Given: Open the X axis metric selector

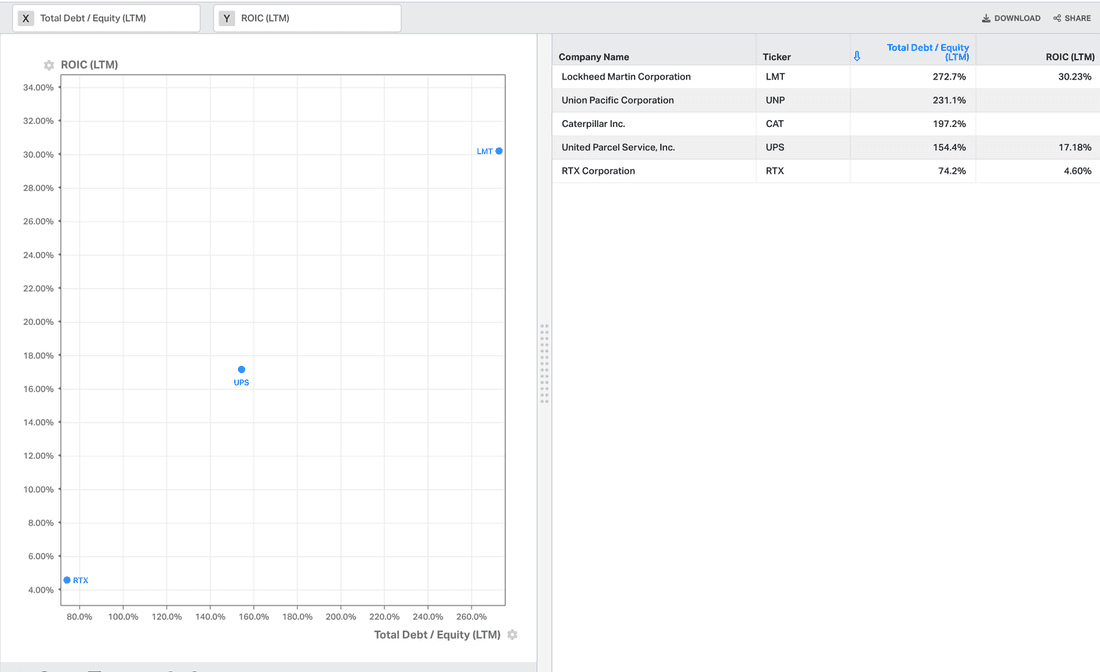Looking at the screenshot, I should [x=106, y=18].
